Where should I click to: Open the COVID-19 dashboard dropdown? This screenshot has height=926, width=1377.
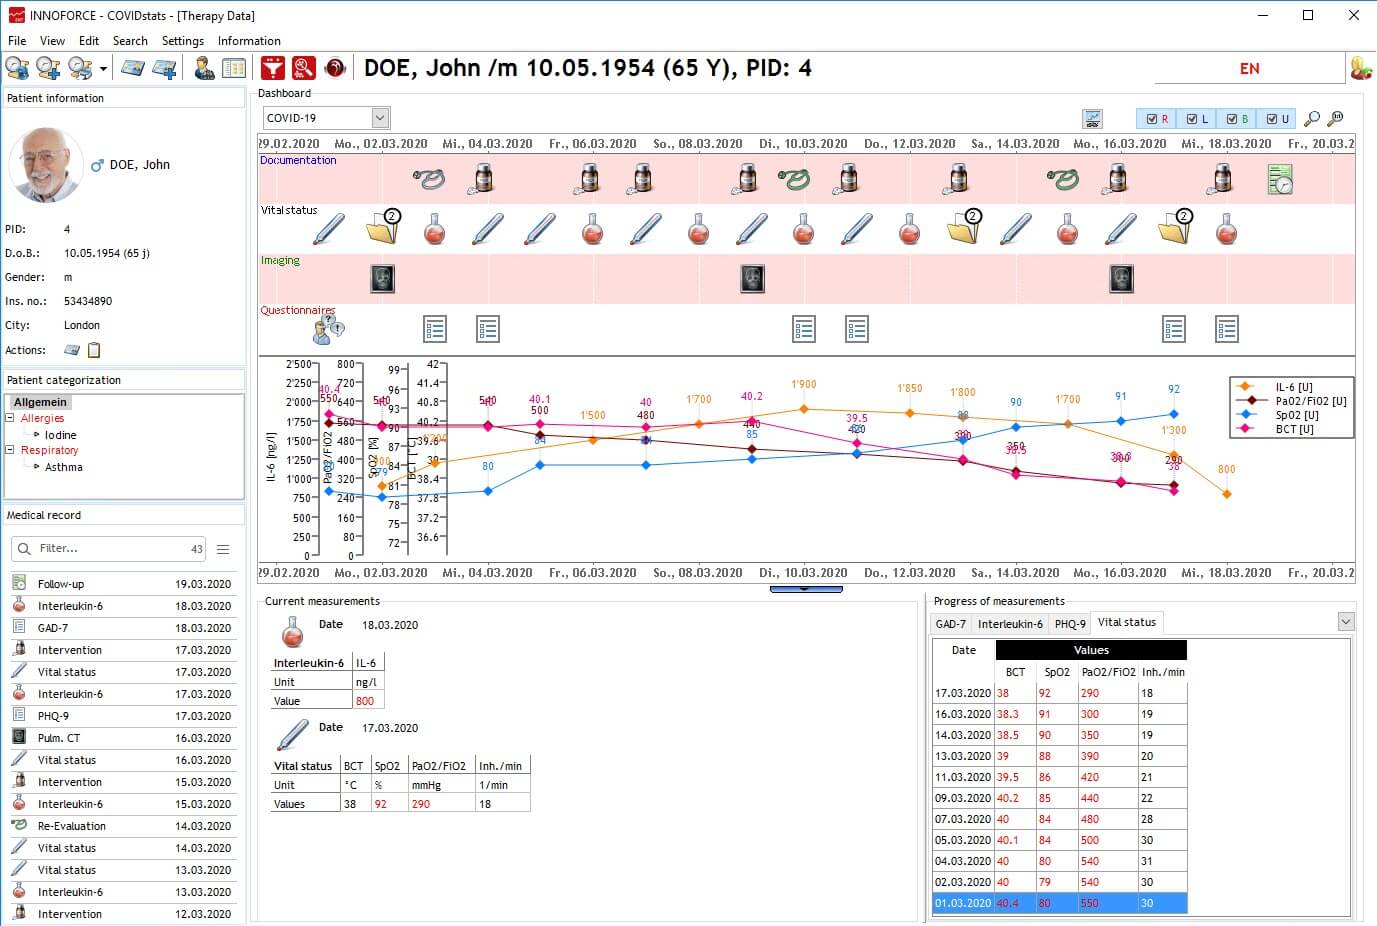379,118
